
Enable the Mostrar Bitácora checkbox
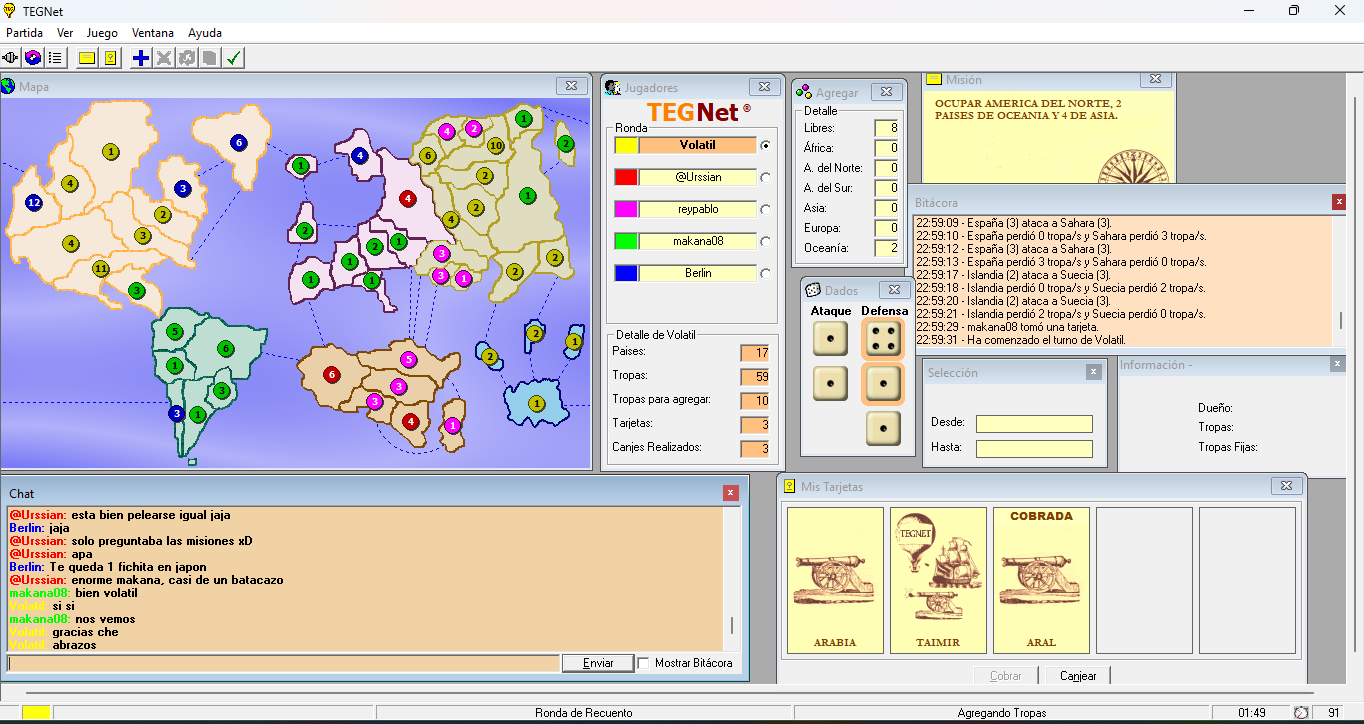pos(643,663)
